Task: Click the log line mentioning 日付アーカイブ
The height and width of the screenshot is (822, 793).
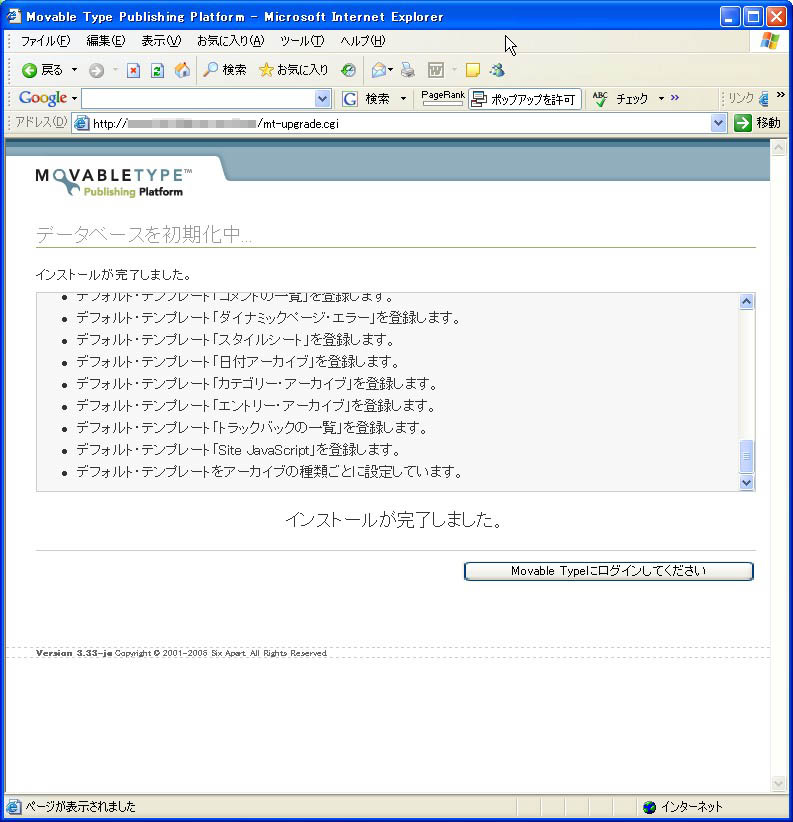Action: 237,362
